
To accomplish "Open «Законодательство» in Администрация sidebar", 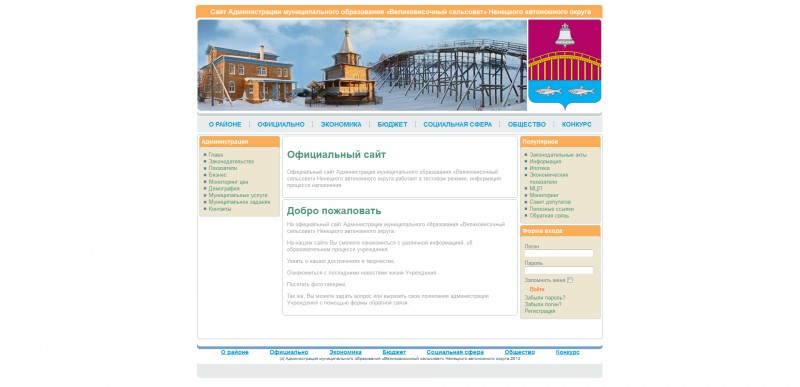I will coord(231,161).
